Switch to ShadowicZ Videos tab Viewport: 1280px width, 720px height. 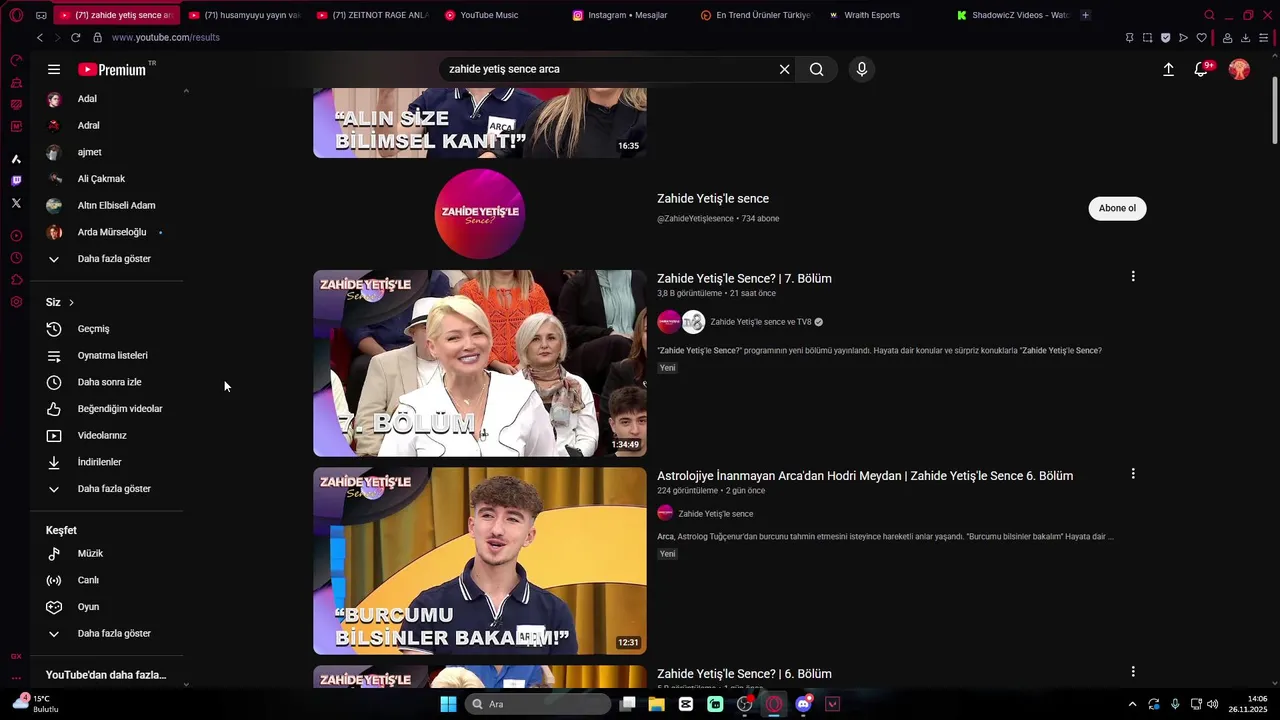(1012, 15)
